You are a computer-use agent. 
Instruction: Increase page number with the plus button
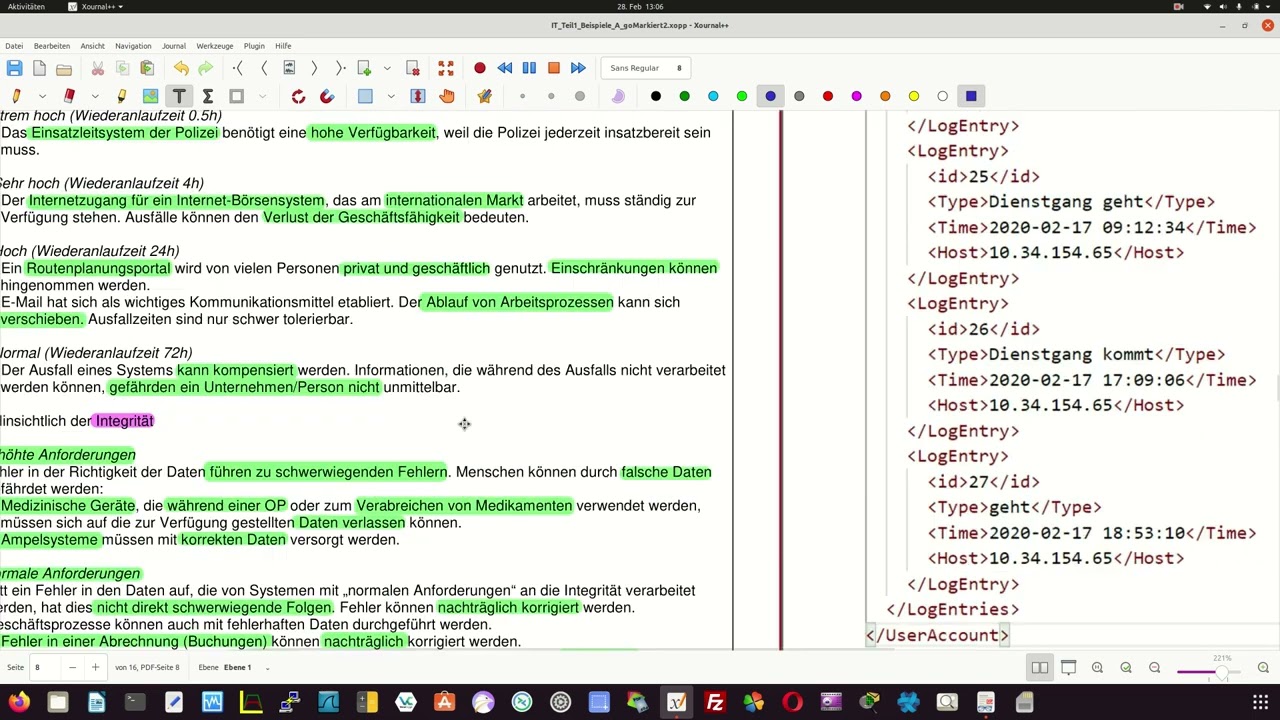click(x=95, y=667)
